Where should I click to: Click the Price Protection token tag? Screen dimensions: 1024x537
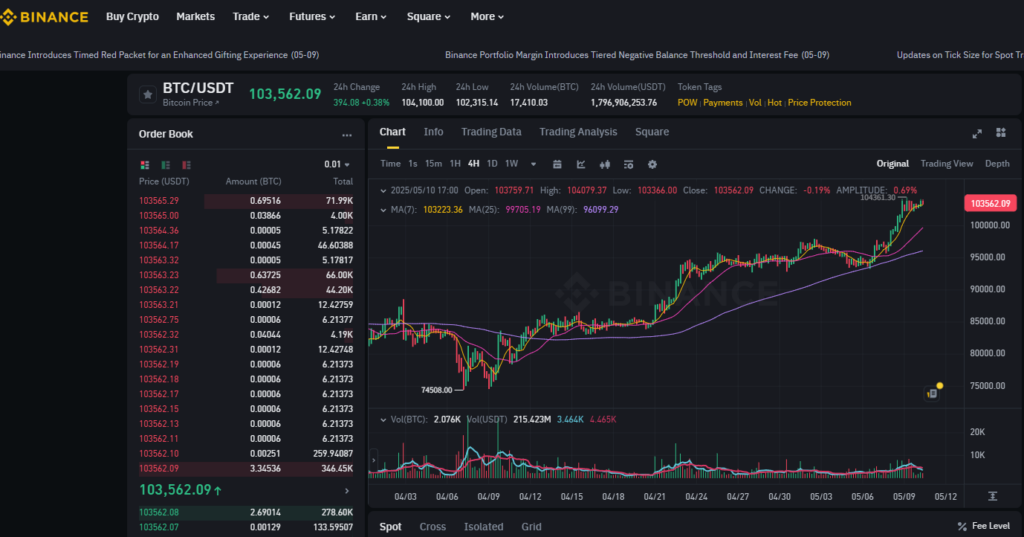(x=819, y=103)
